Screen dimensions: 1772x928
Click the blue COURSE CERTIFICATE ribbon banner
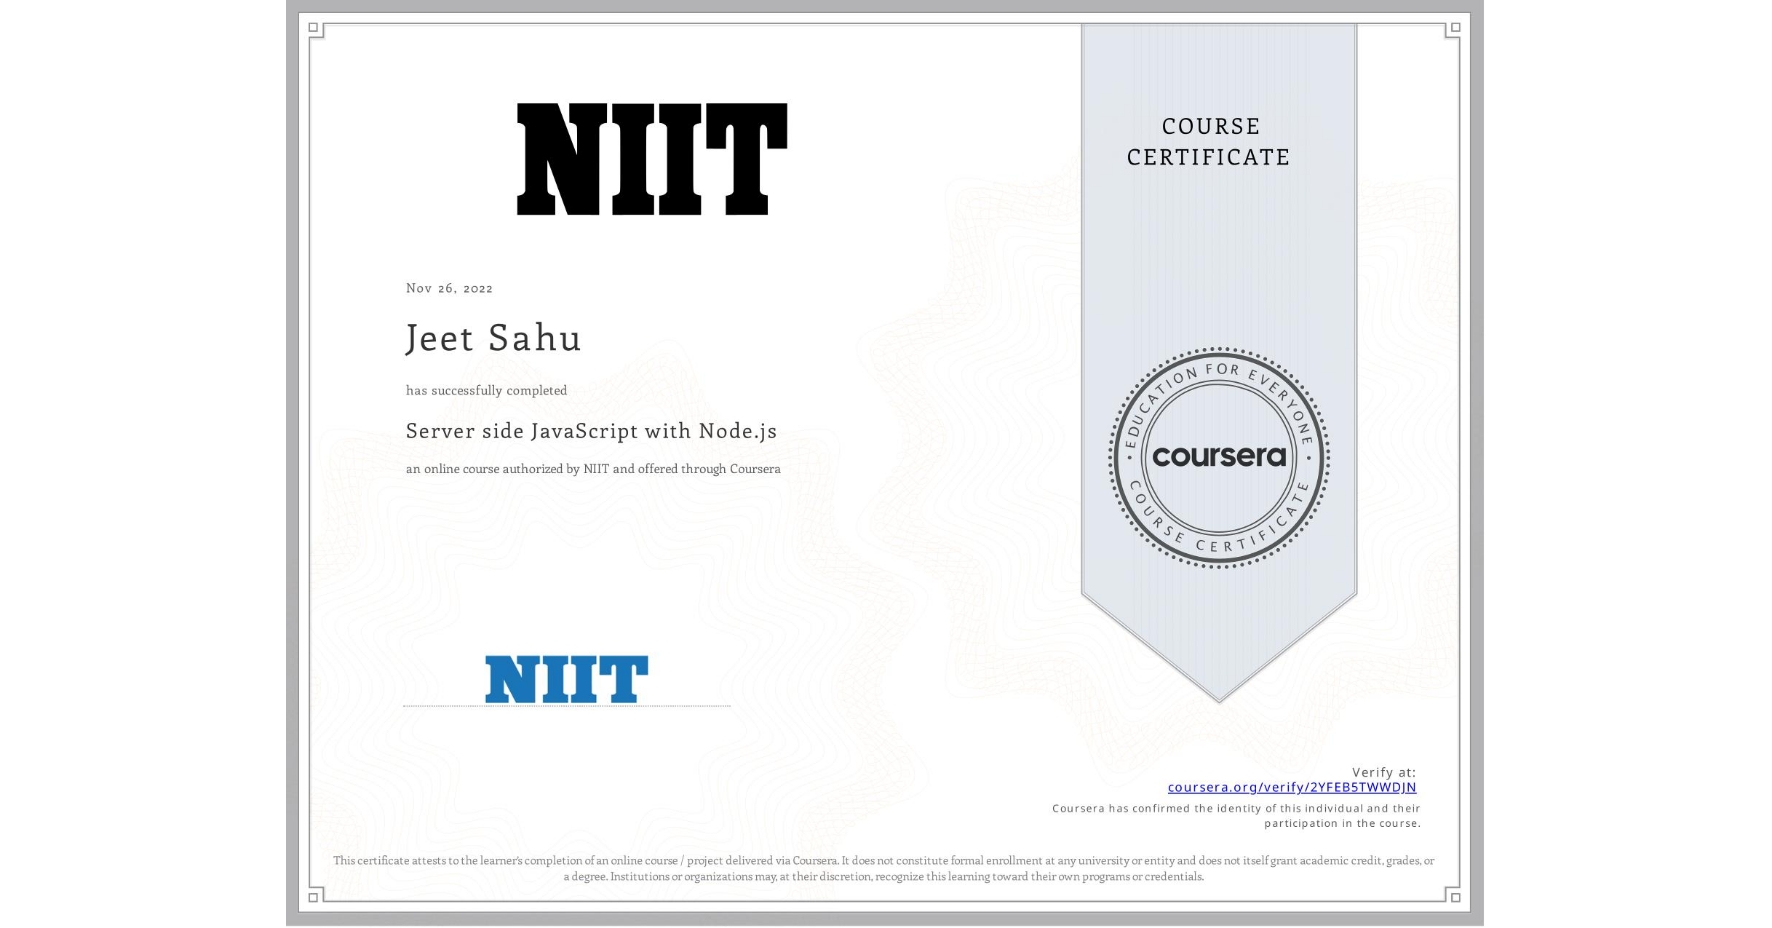click(x=1218, y=300)
